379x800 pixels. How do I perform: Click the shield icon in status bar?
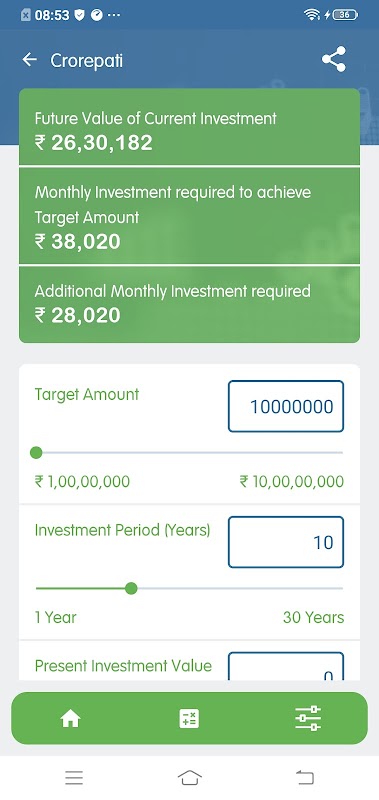[80, 15]
